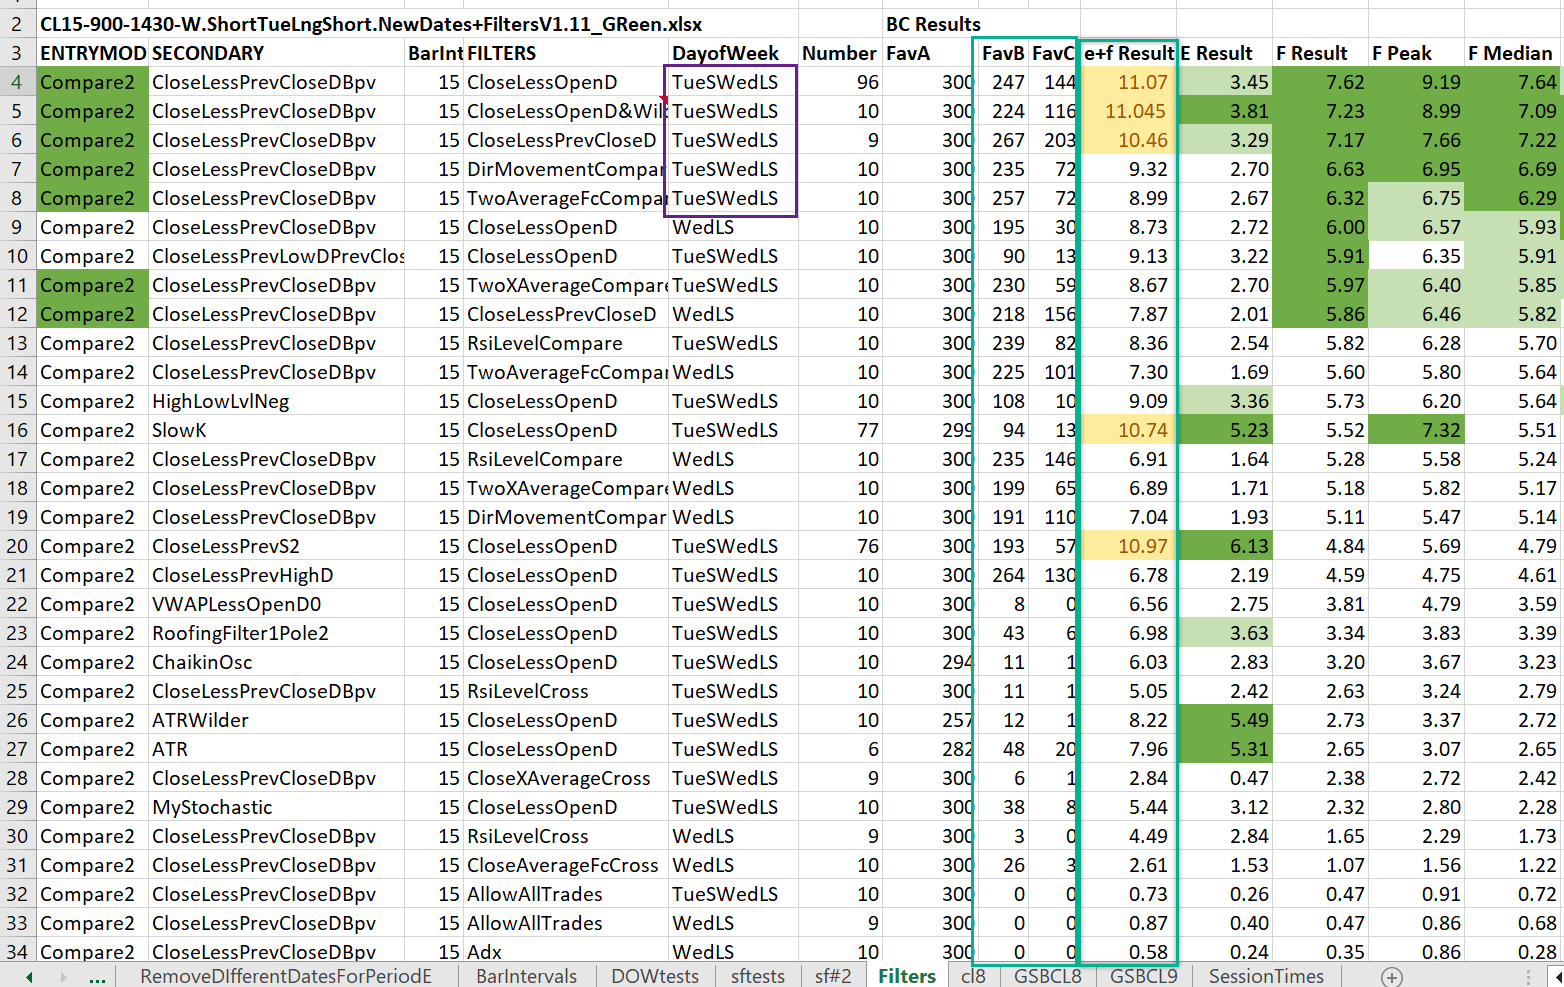Click the DayofWeek column header cell
This screenshot has height=987, width=1564.
[725, 53]
